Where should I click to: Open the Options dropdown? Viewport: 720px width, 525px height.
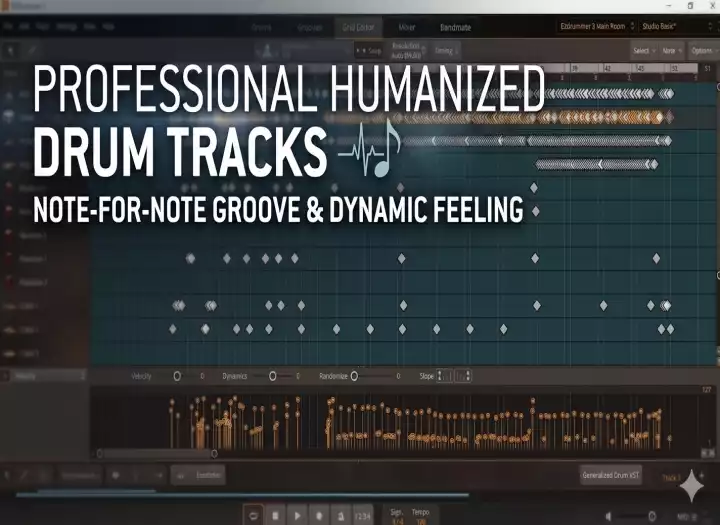[x=704, y=51]
